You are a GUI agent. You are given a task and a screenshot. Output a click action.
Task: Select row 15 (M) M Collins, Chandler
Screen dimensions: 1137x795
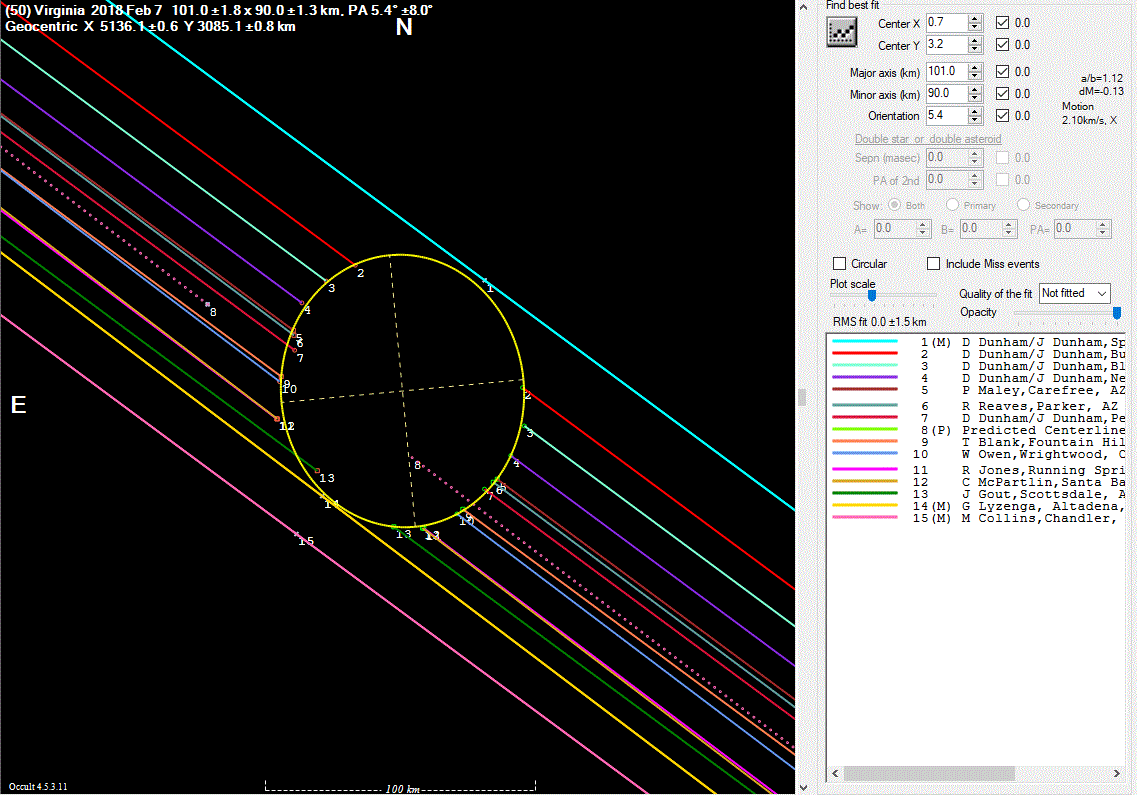coord(977,518)
